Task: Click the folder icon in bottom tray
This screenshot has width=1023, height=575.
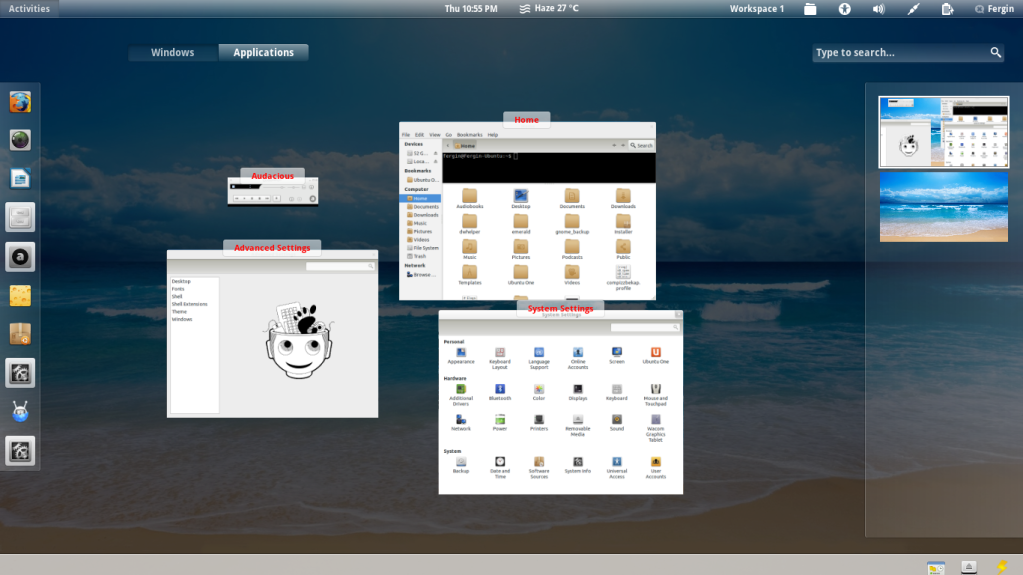Action: pos(936,567)
